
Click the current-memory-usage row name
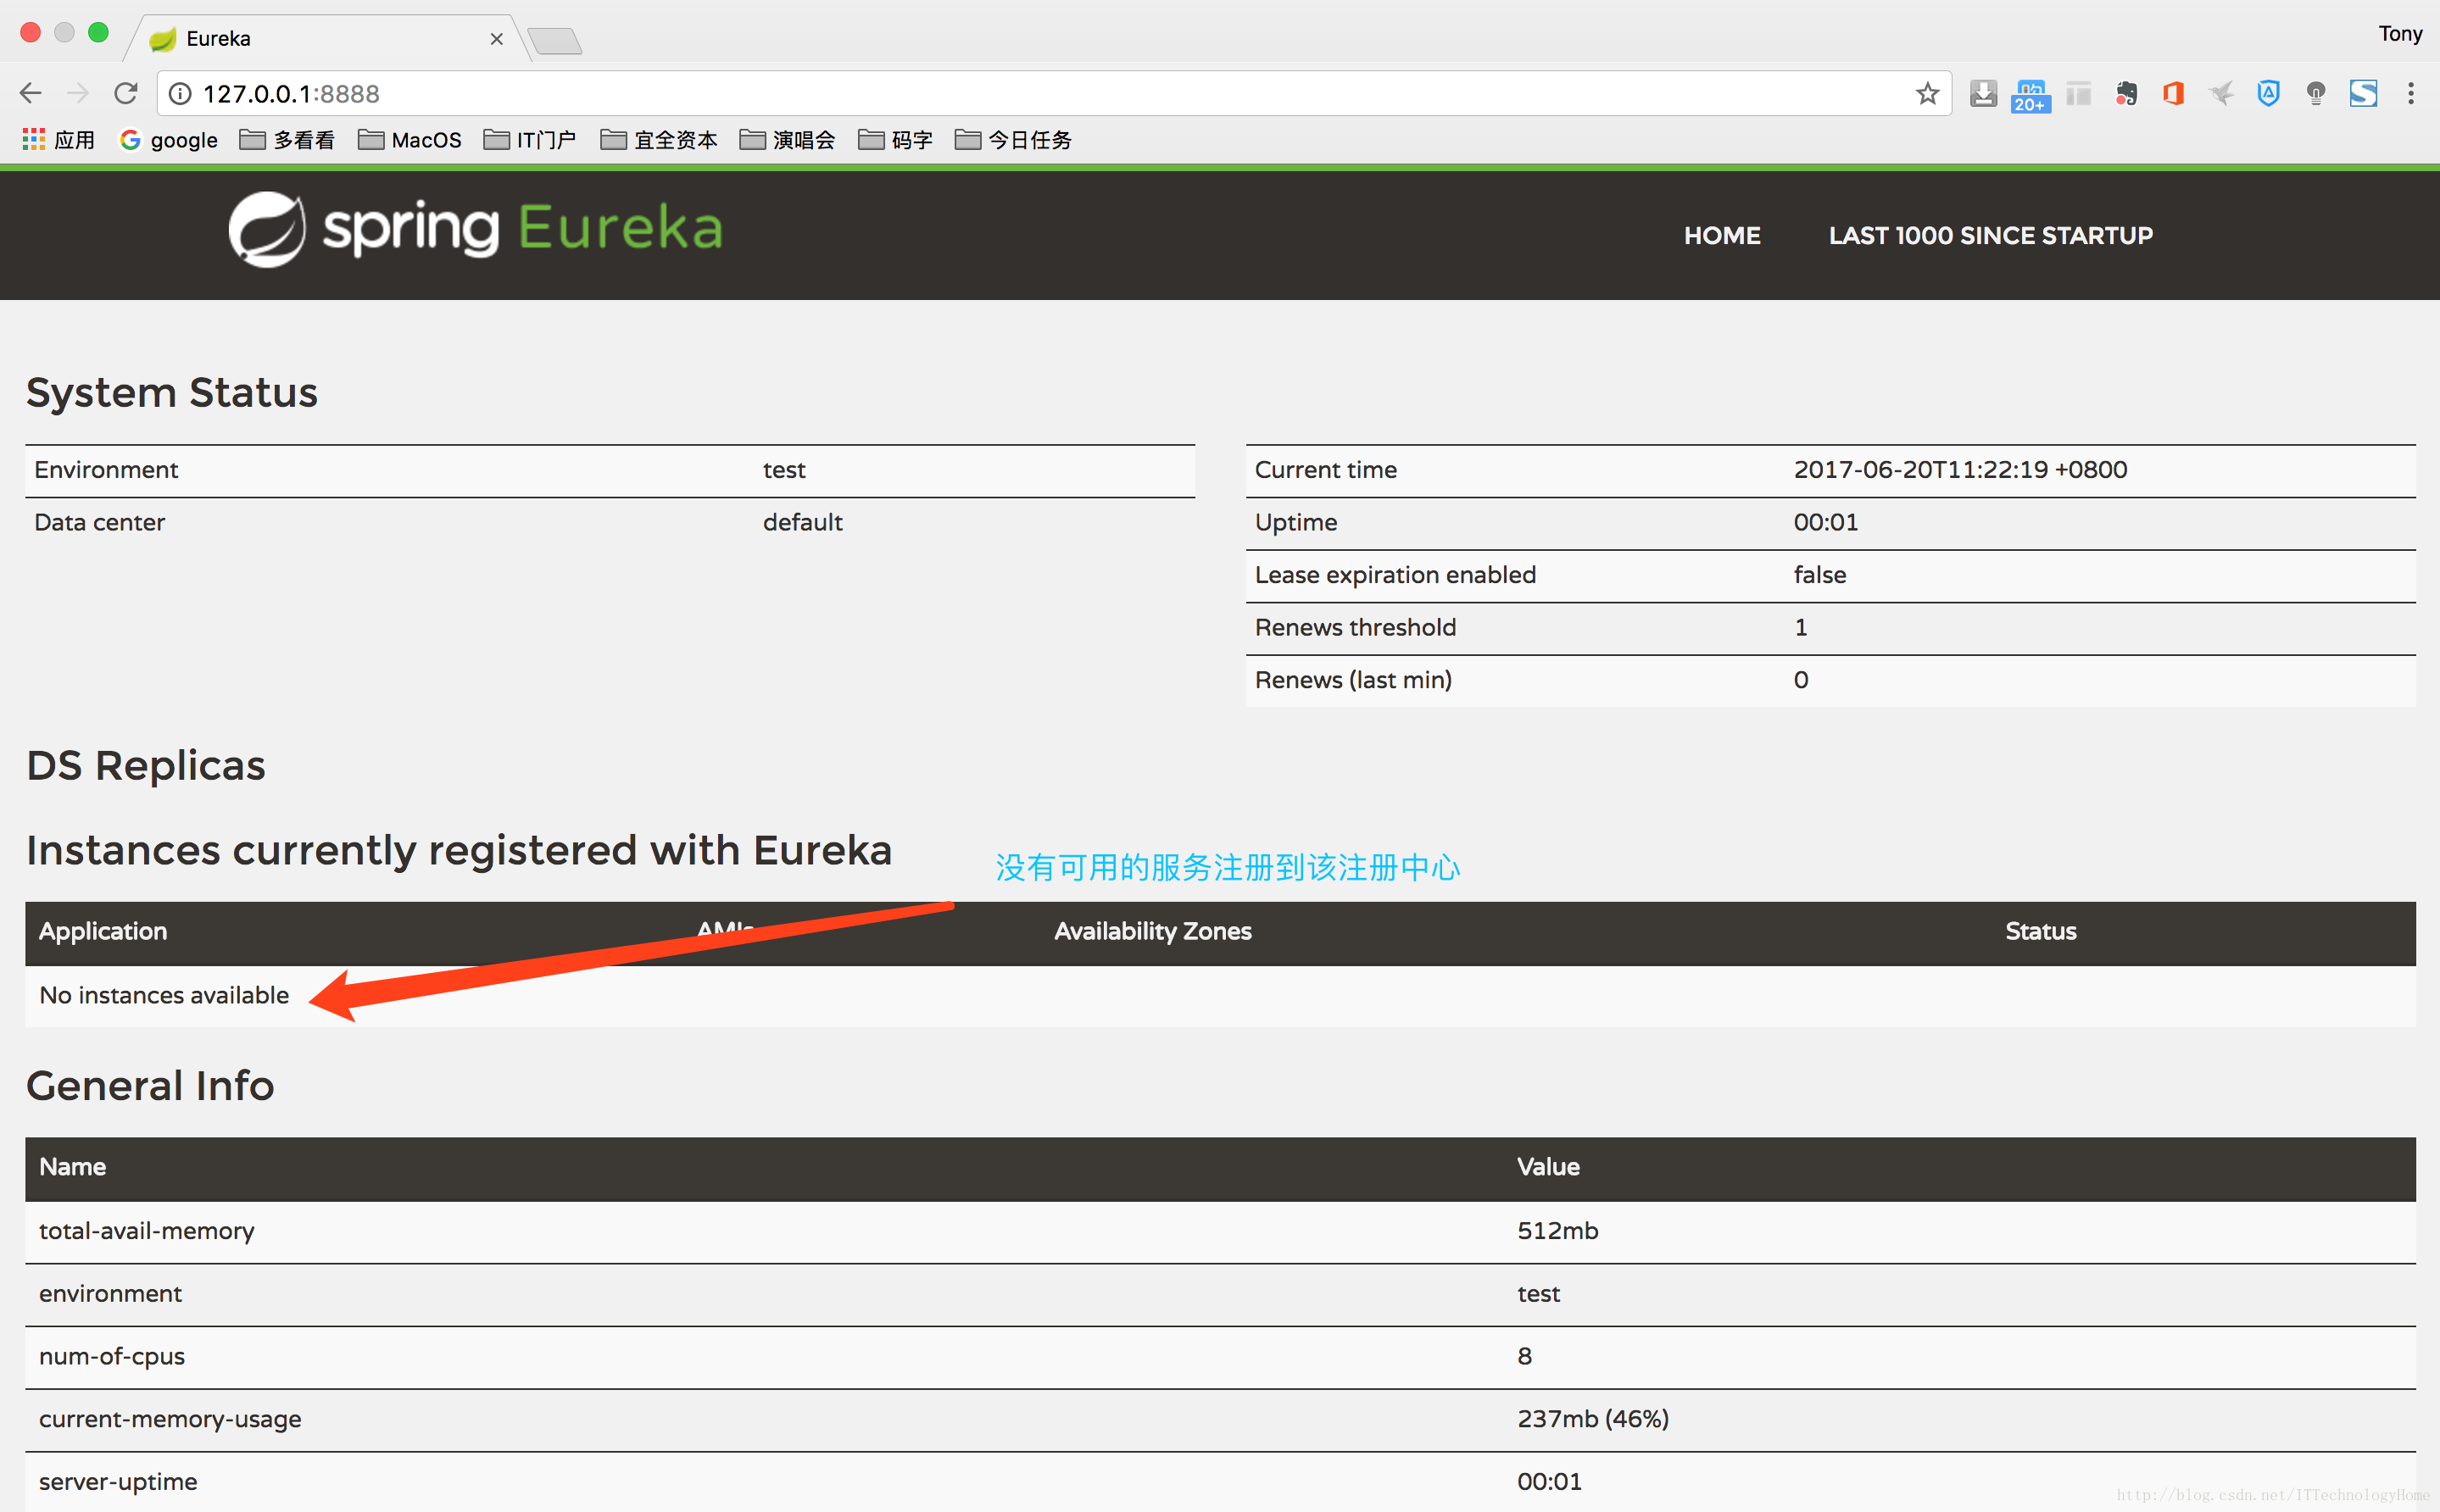pos(169,1419)
